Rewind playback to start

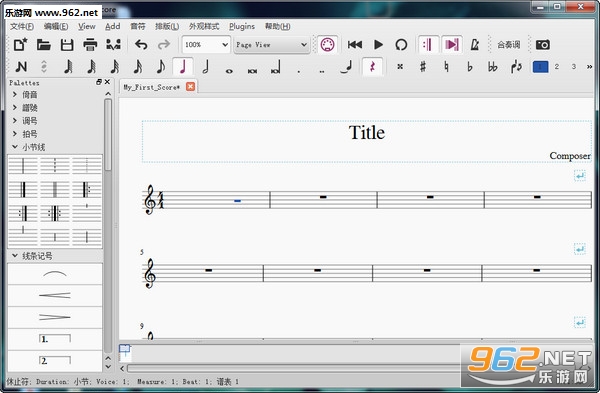[x=355, y=45]
